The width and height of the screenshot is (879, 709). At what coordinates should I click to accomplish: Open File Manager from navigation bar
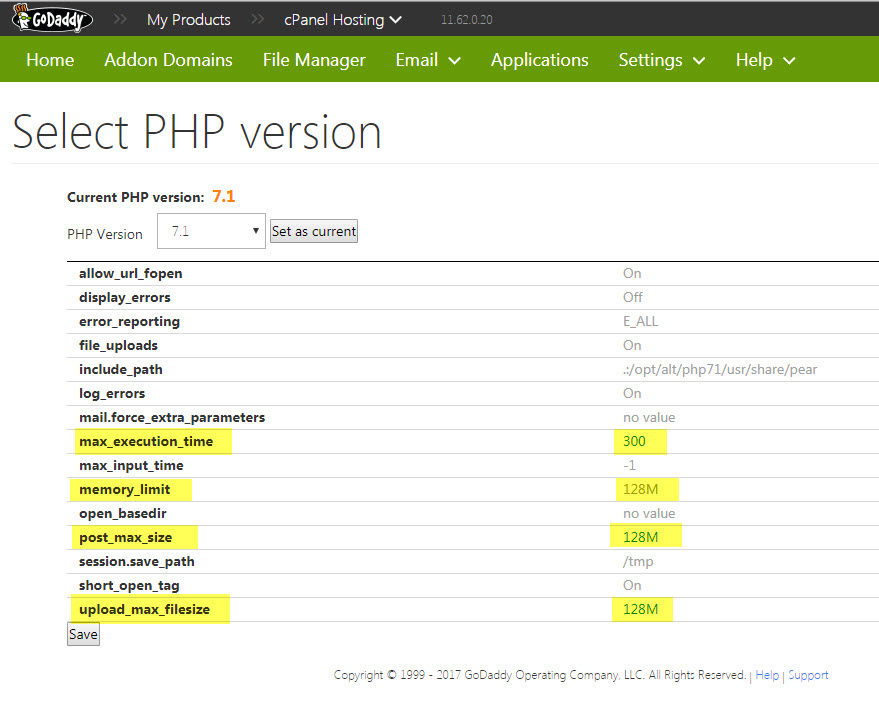click(314, 60)
